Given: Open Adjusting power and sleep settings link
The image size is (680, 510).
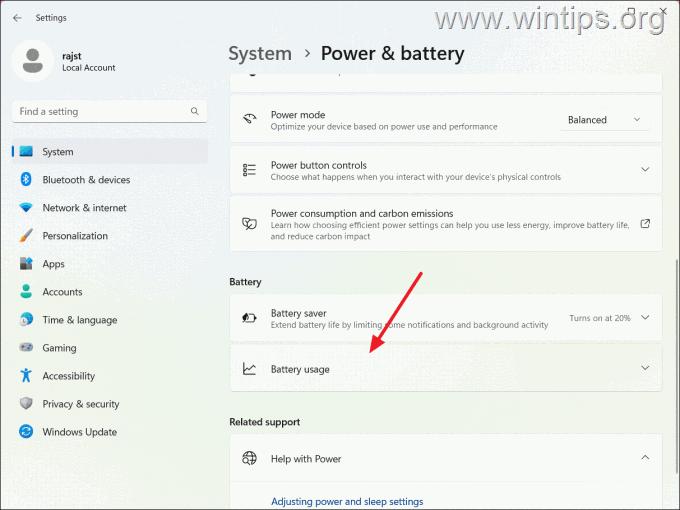Looking at the screenshot, I should [347, 501].
